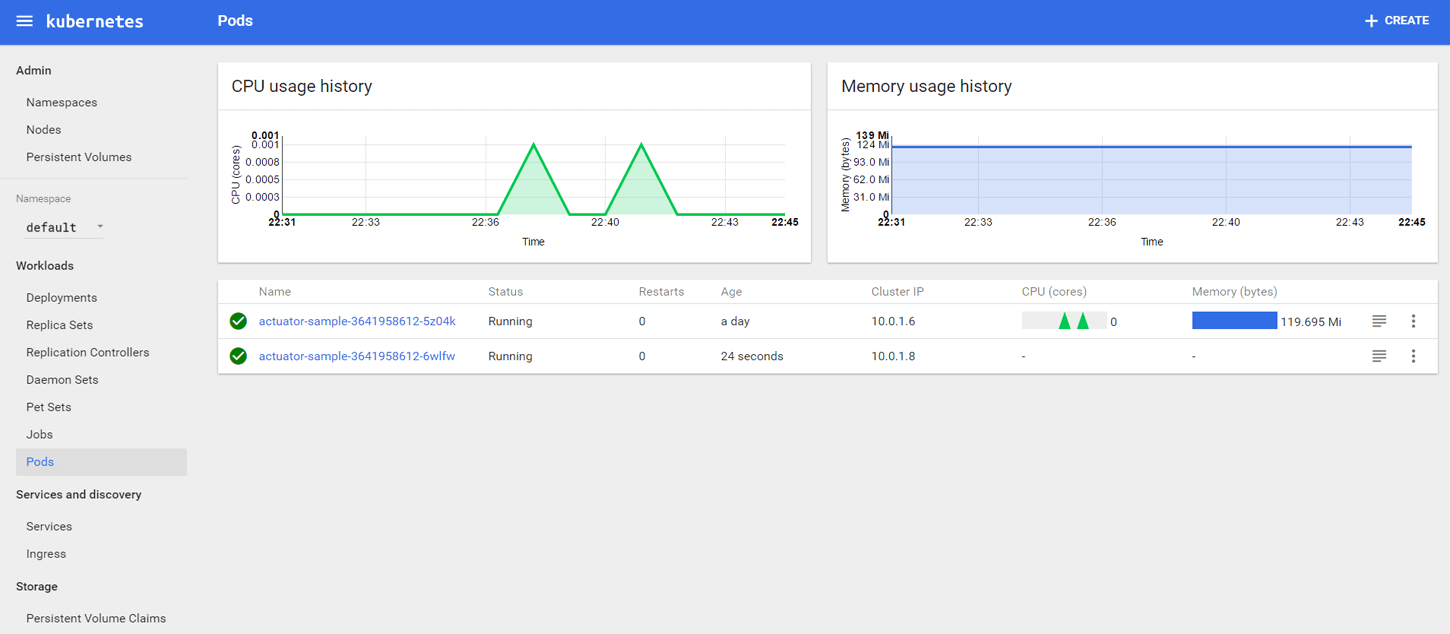Image resolution: width=1450 pixels, height=634 pixels.
Task: Click the plus CREATE button
Action: coord(1397,21)
